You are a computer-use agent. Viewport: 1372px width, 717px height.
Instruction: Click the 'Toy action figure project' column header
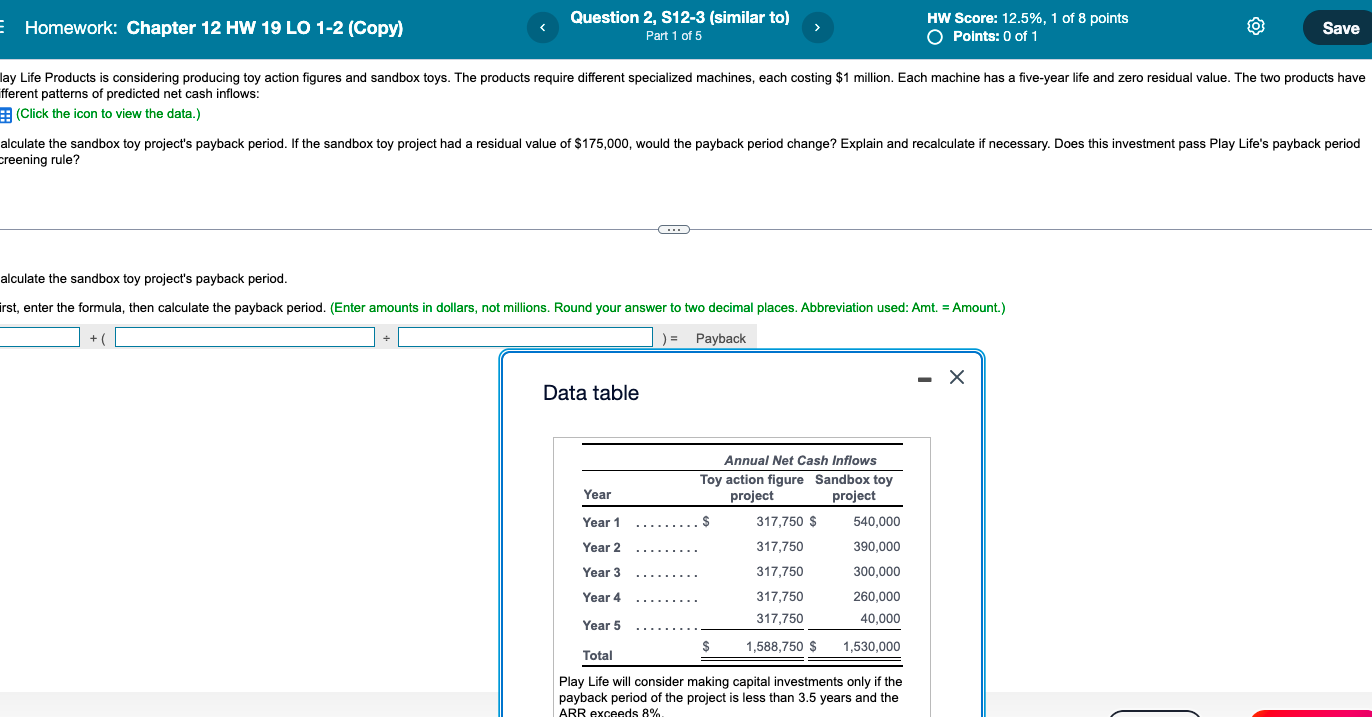(752, 488)
